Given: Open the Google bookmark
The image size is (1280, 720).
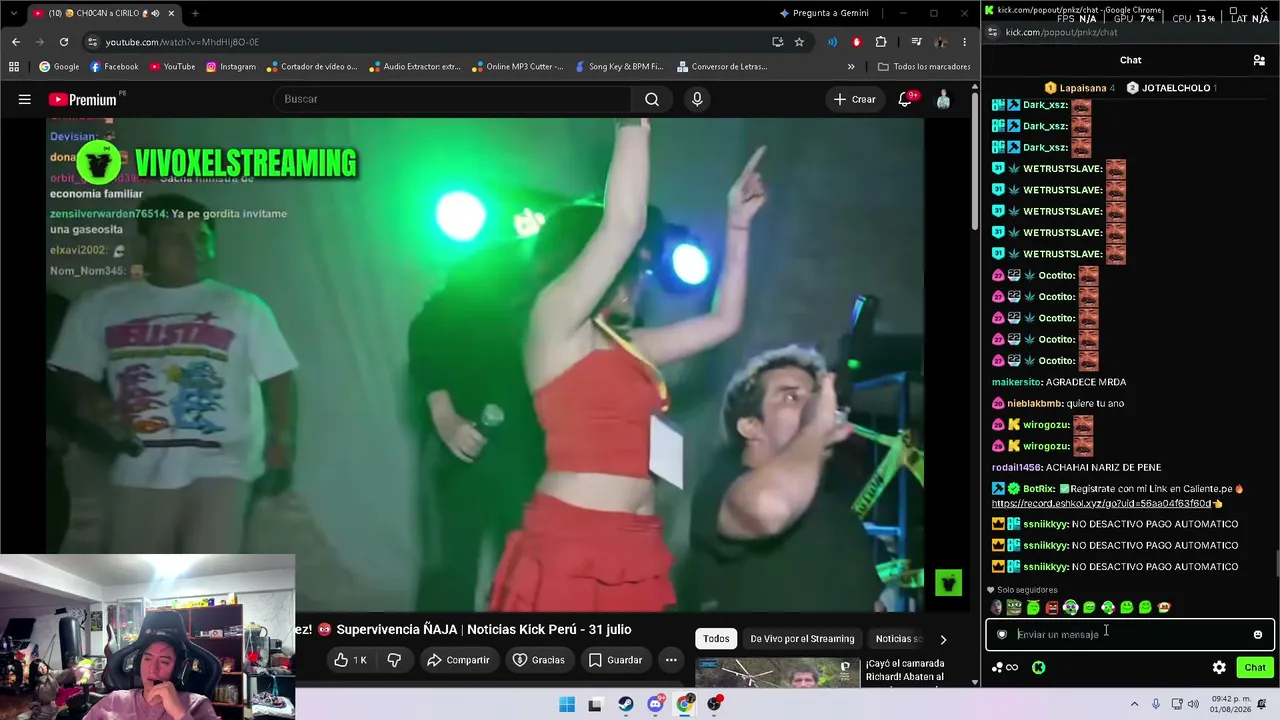Looking at the screenshot, I should pos(59,67).
